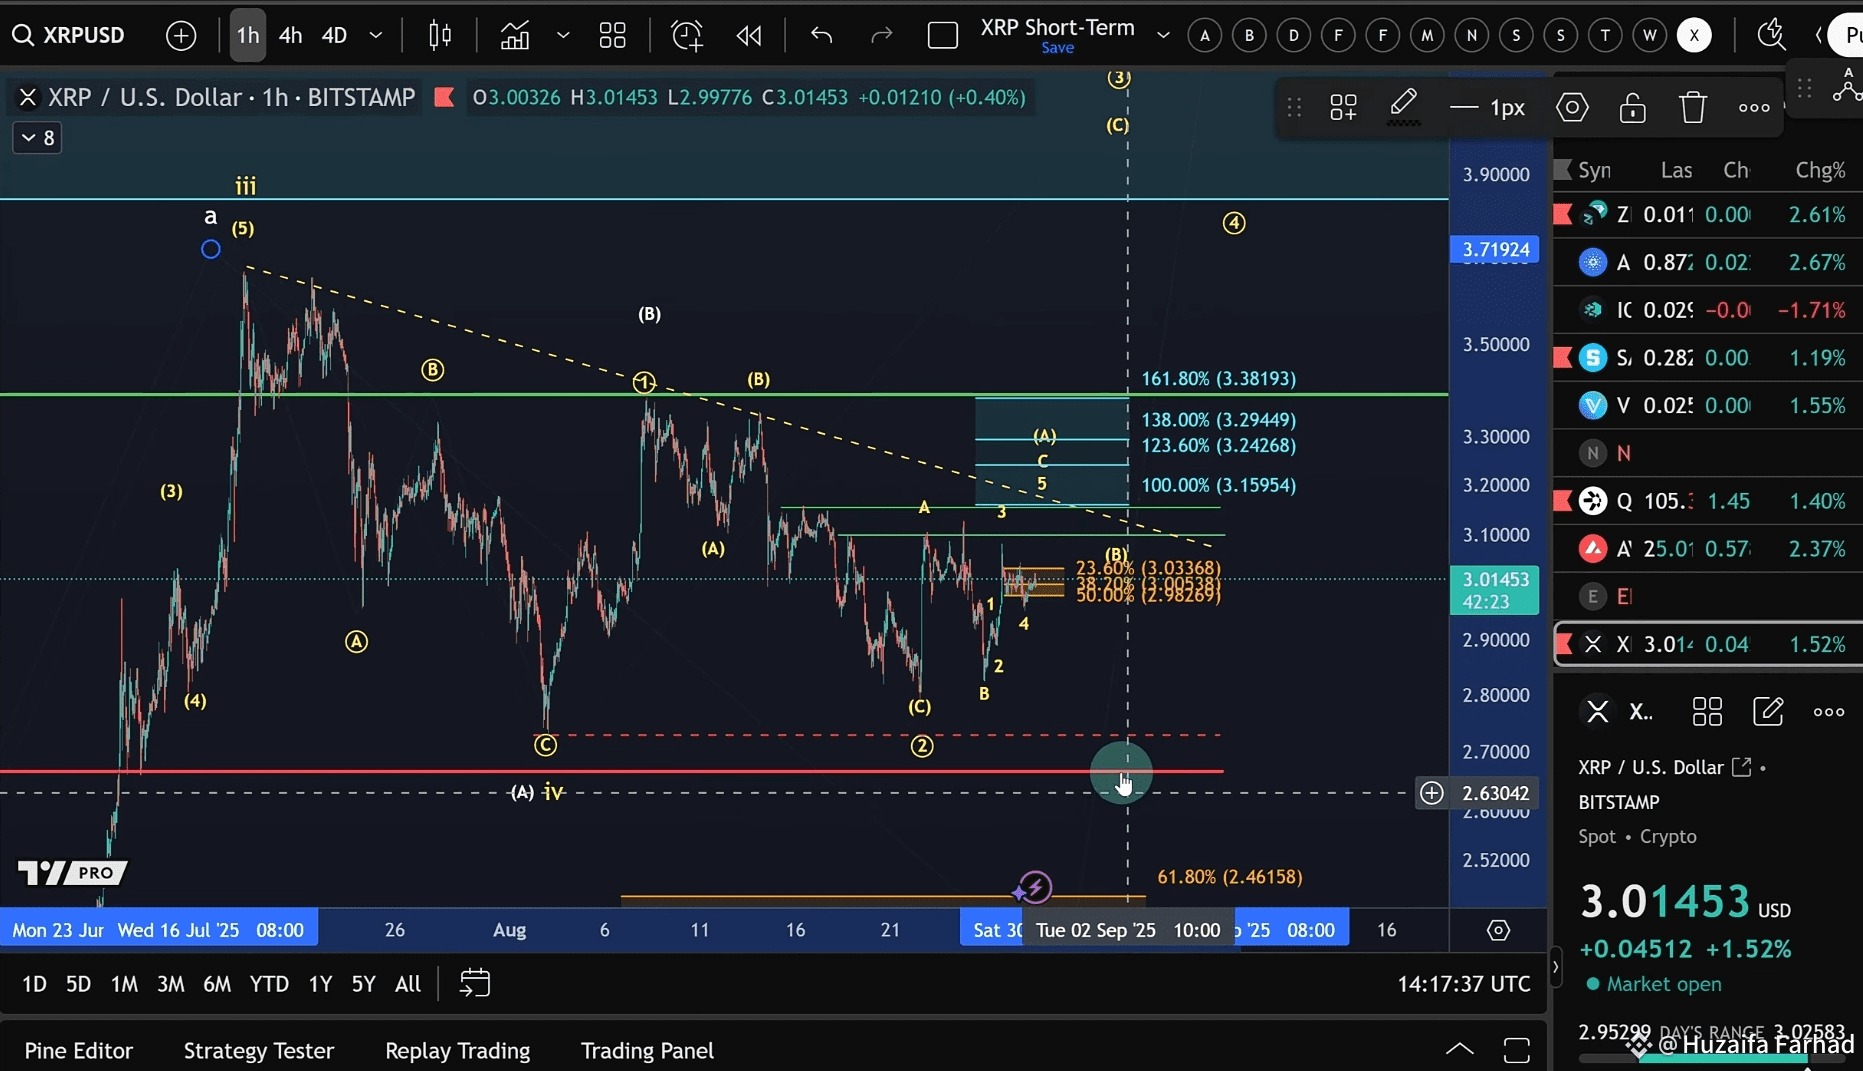Image resolution: width=1863 pixels, height=1071 pixels.
Task: Select the XRP watchlist row at 1.52%
Action: tap(1708, 645)
